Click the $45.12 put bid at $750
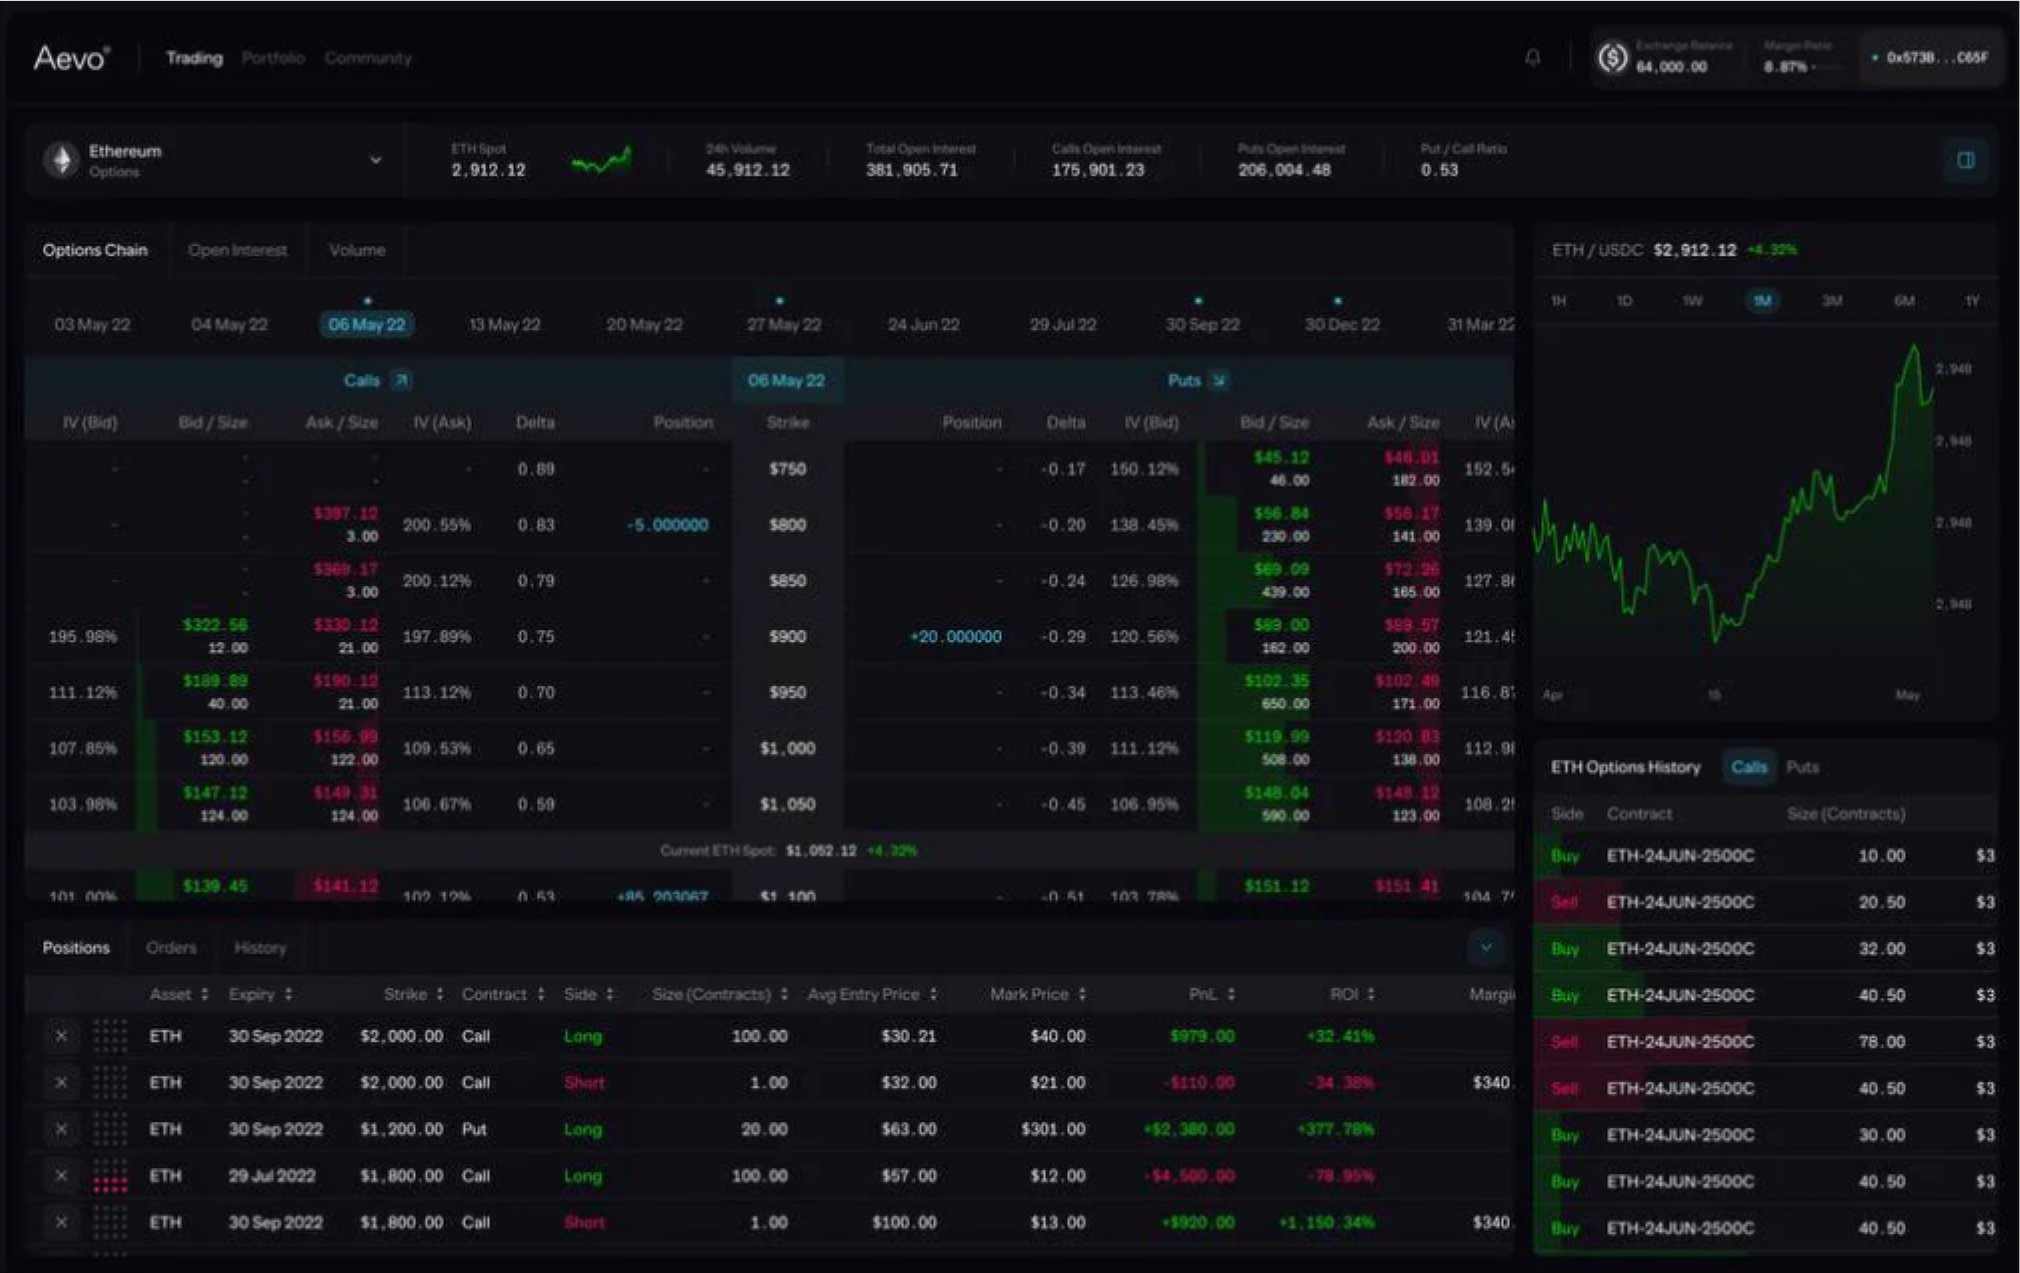Viewport: 2020px width, 1273px height. 1282,457
